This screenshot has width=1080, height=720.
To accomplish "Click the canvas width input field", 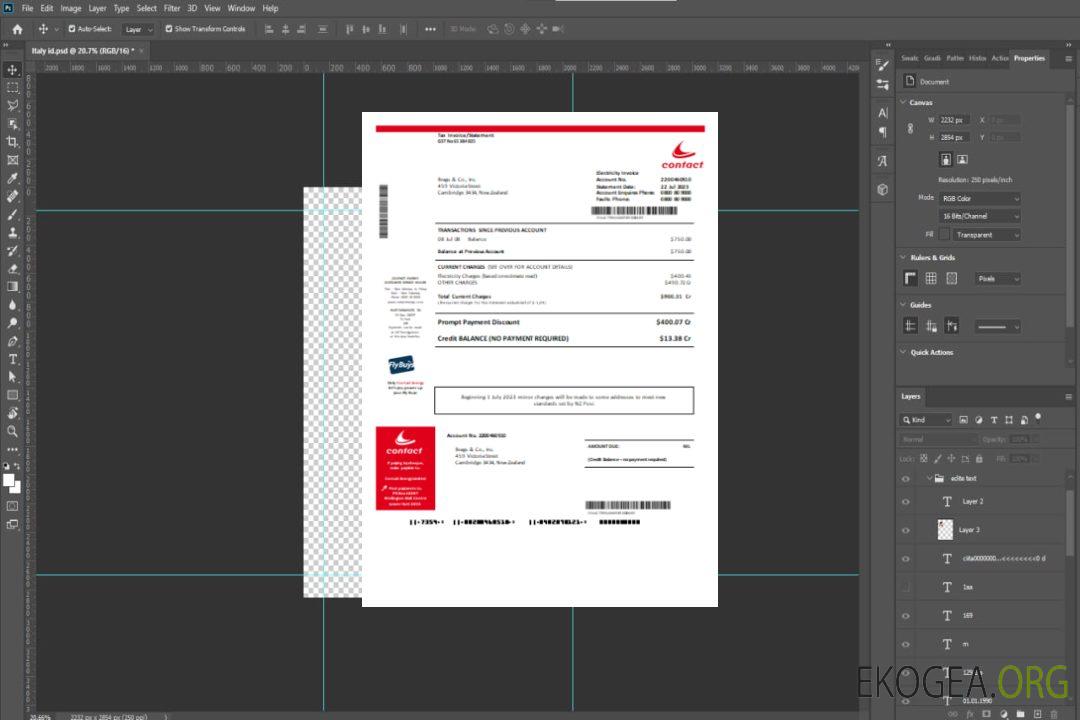I will (954, 120).
